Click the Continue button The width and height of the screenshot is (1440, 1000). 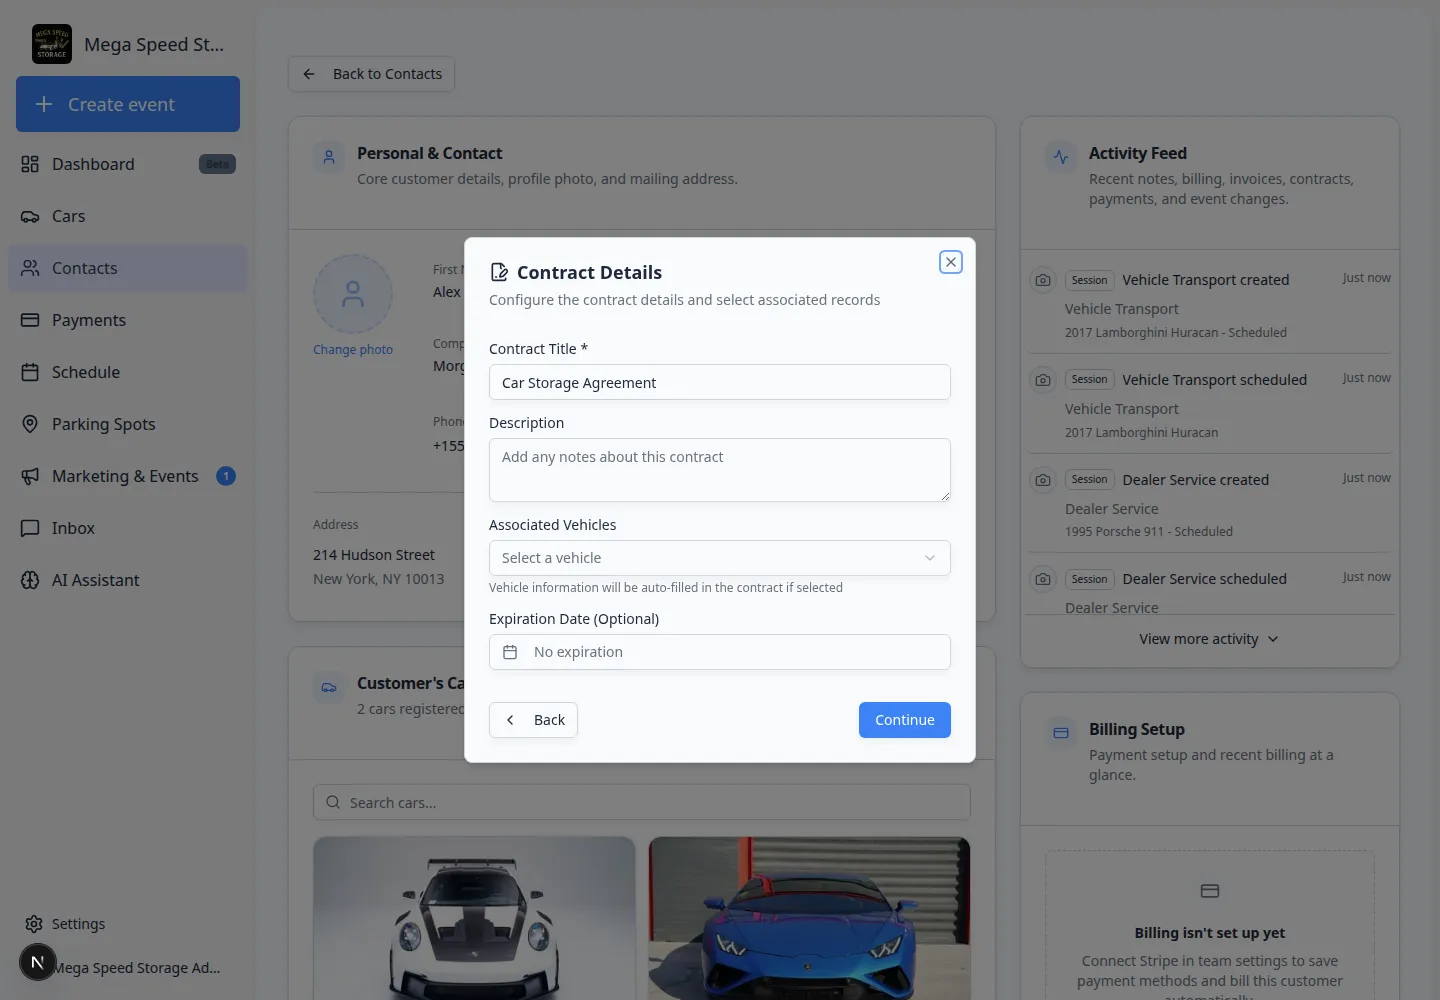point(905,720)
